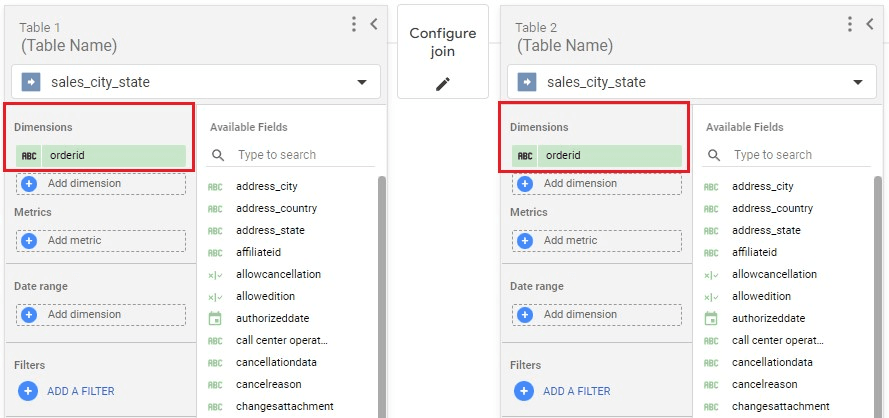Click the Configure join pencil icon

tap(443, 84)
